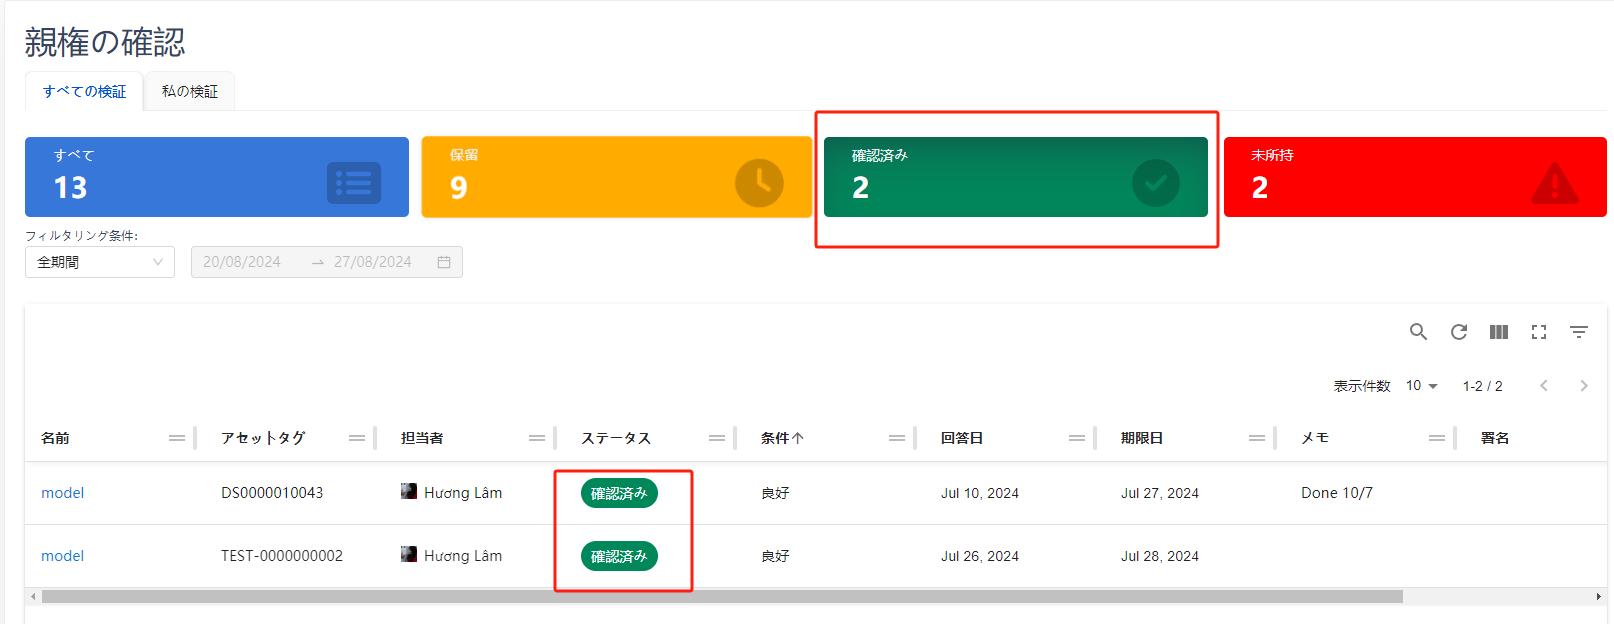Open the filter list icon
This screenshot has width=1614, height=624.
[x=1579, y=332]
